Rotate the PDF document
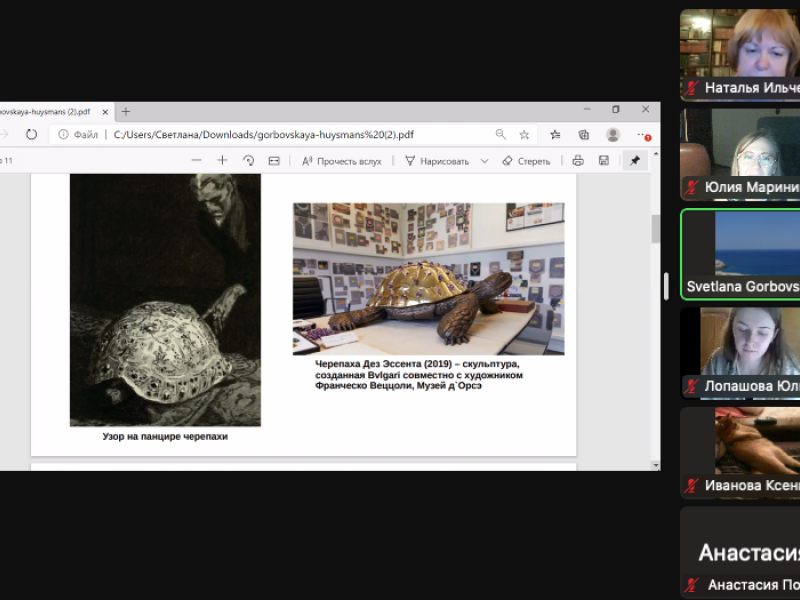 pyautogui.click(x=248, y=160)
